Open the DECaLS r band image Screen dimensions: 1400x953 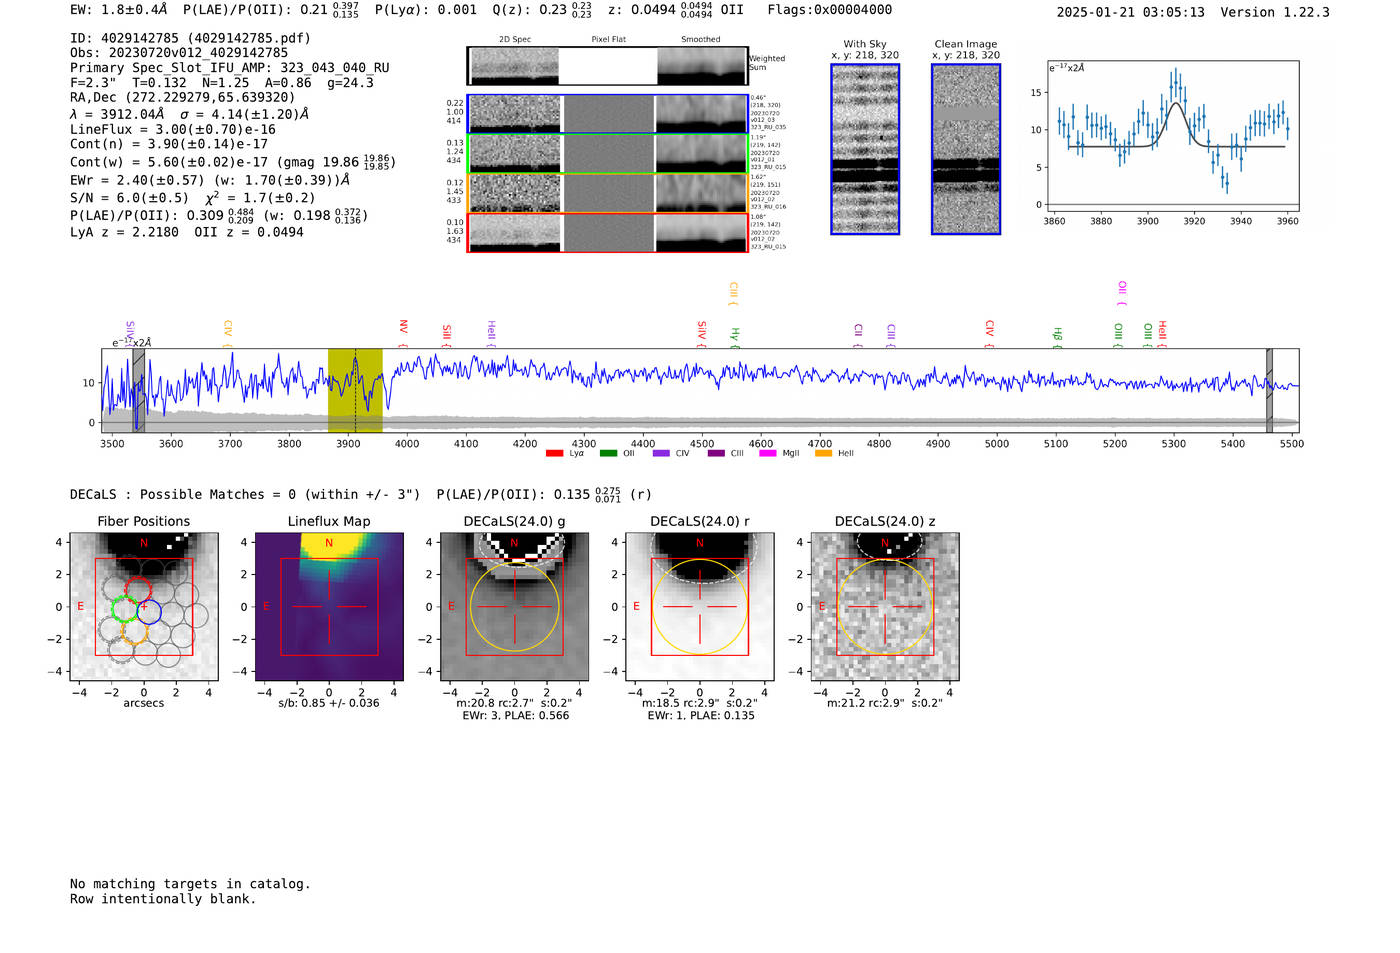(x=700, y=606)
